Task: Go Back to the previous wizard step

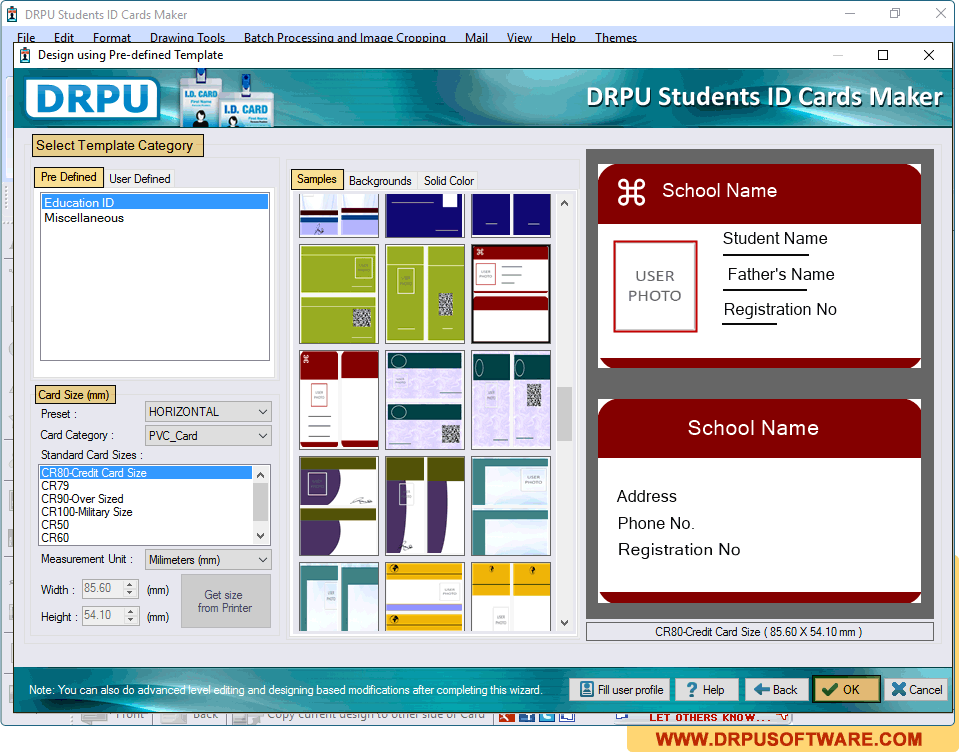Action: pos(776,690)
